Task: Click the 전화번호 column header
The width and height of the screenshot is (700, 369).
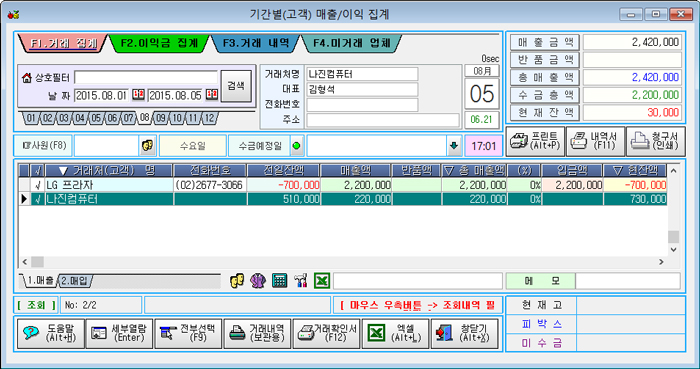Action: coord(210,170)
